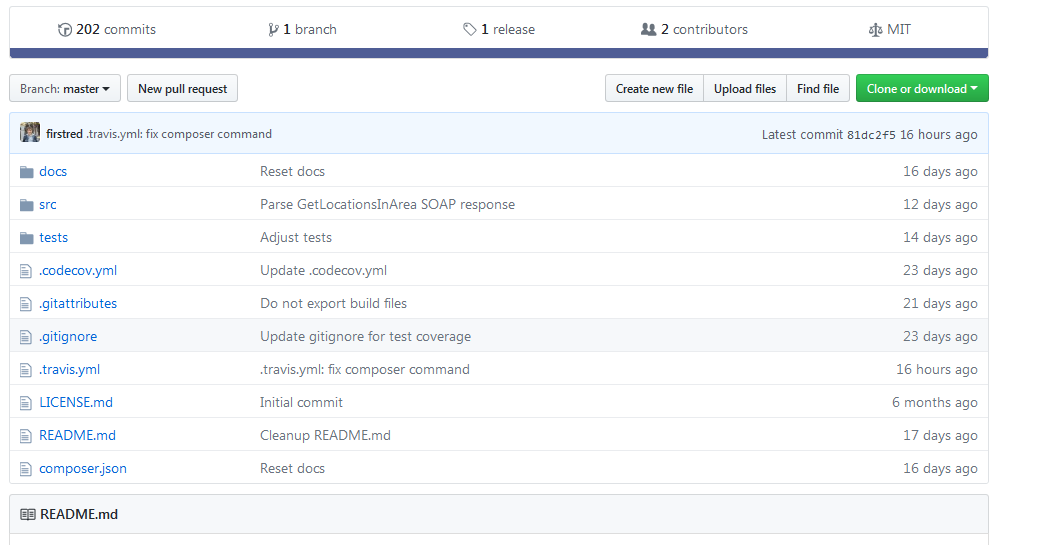Open latest commit hash 81dc2f5

(x=871, y=135)
